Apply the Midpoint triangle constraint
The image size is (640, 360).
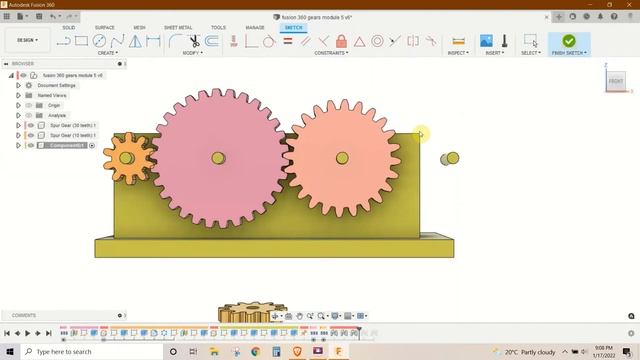pyautogui.click(x=359, y=41)
